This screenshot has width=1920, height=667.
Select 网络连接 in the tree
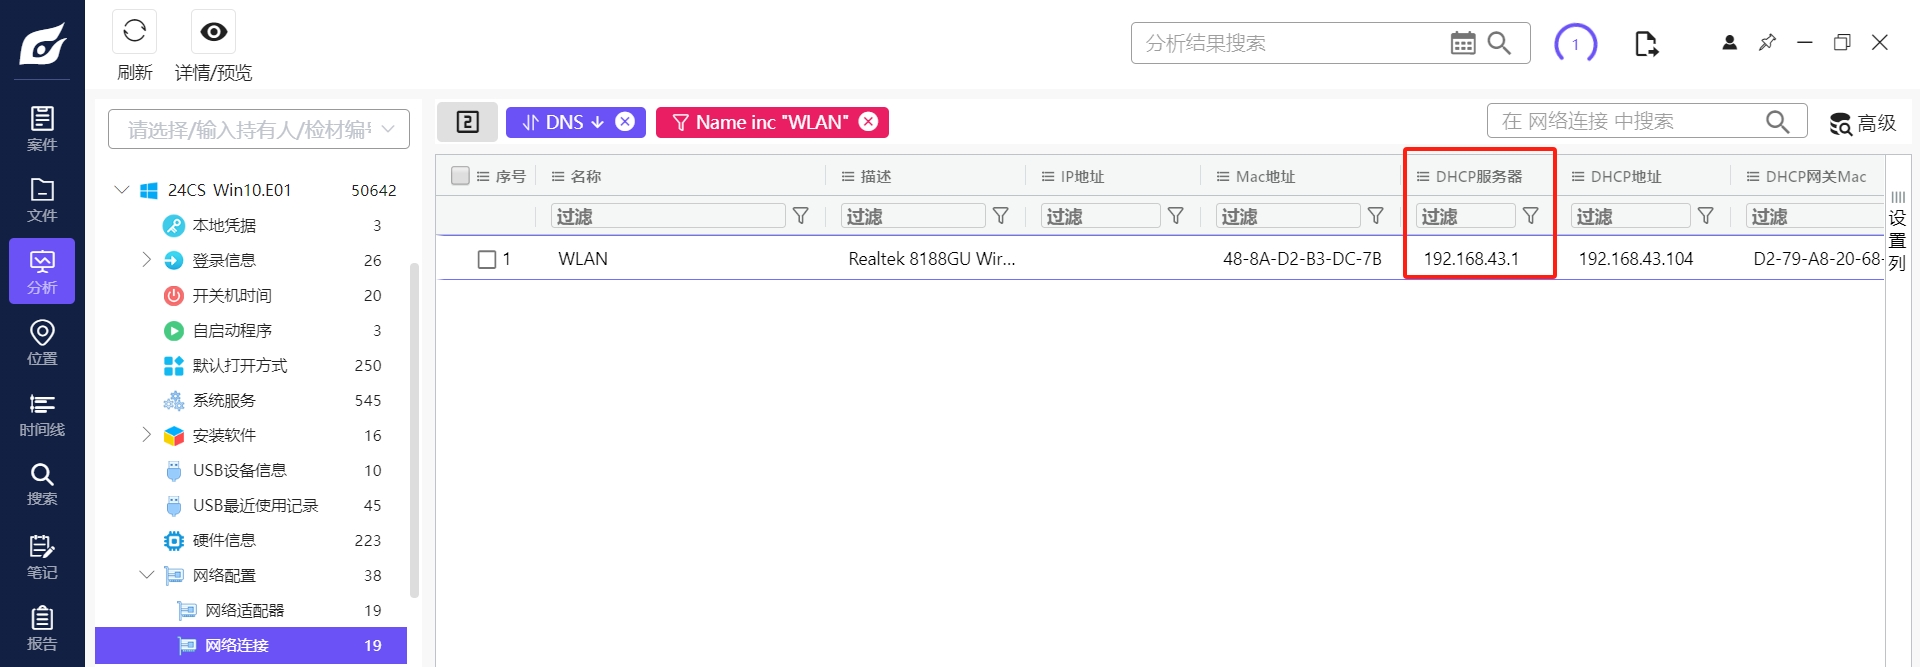[x=251, y=645]
